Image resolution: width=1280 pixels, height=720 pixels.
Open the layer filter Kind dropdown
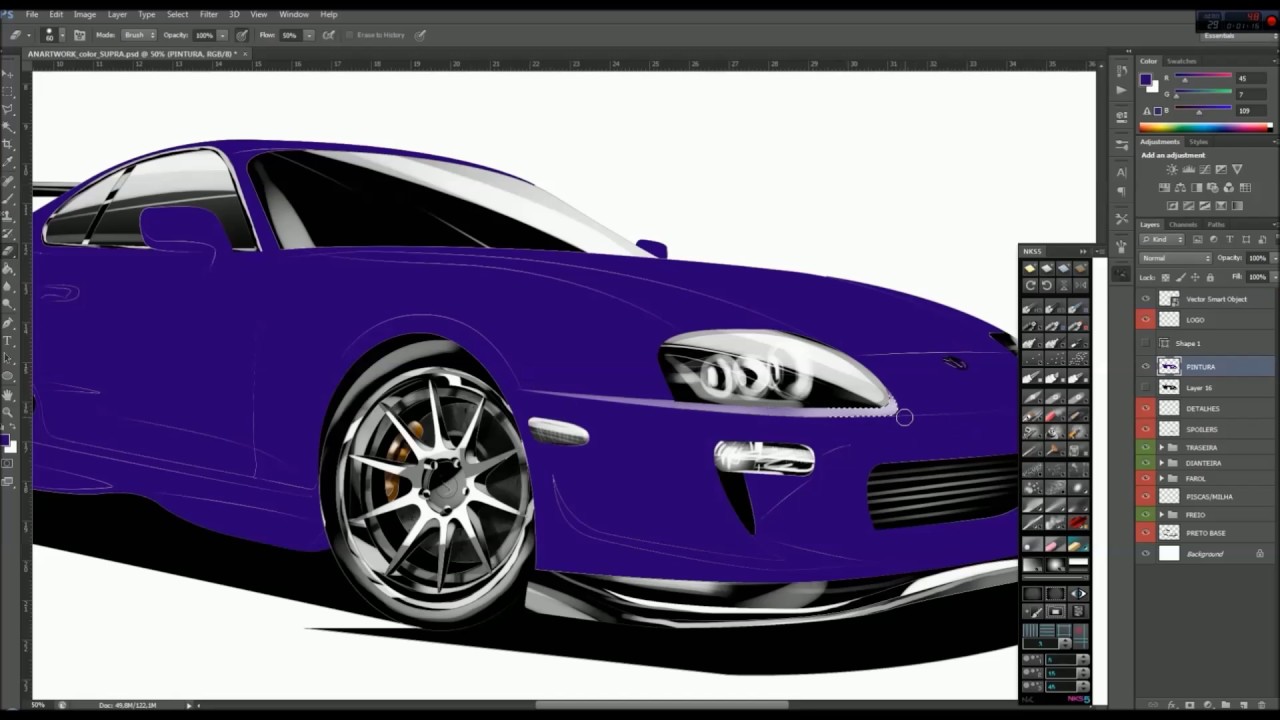pos(1162,239)
